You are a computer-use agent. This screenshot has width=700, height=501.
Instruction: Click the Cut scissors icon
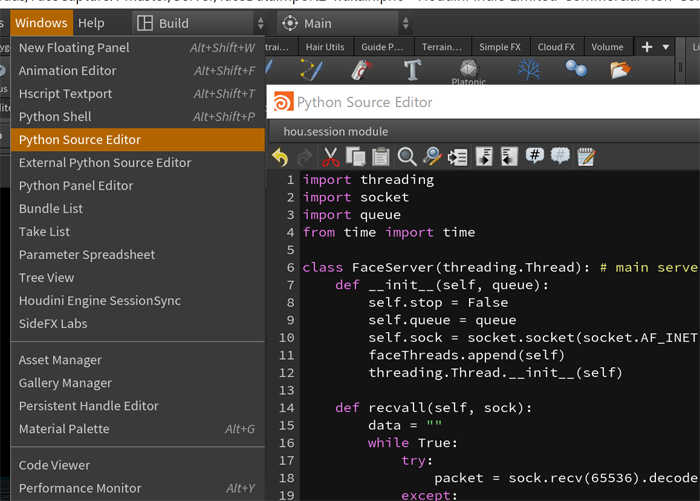[x=331, y=157]
